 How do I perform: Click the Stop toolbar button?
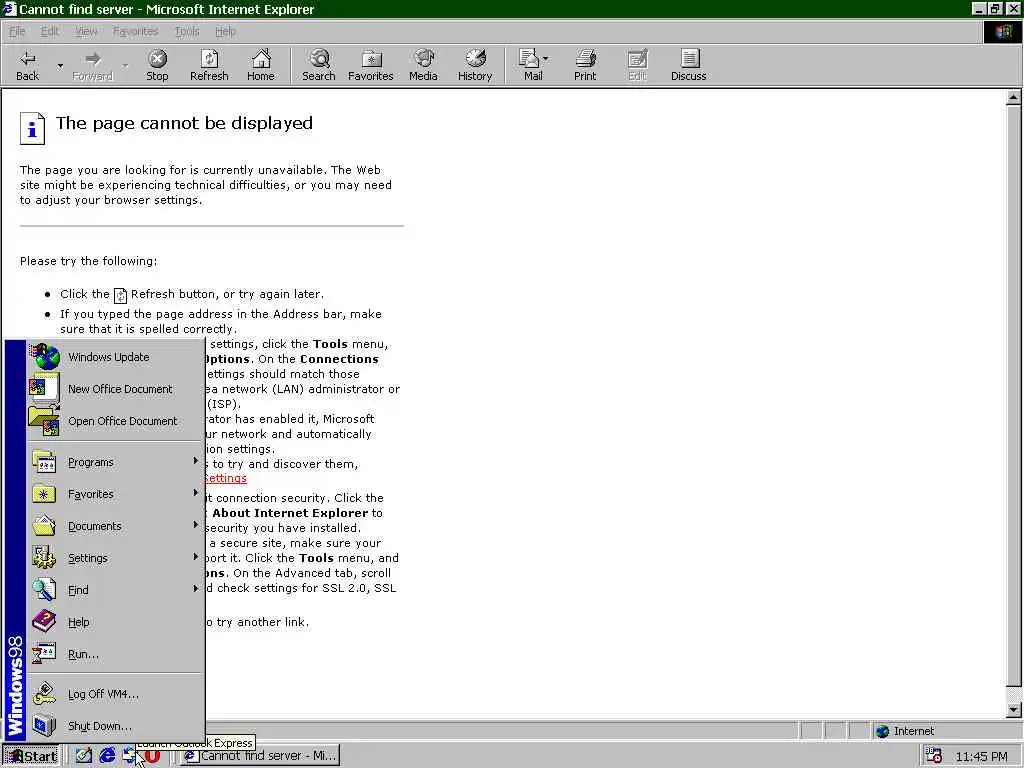click(x=157, y=65)
